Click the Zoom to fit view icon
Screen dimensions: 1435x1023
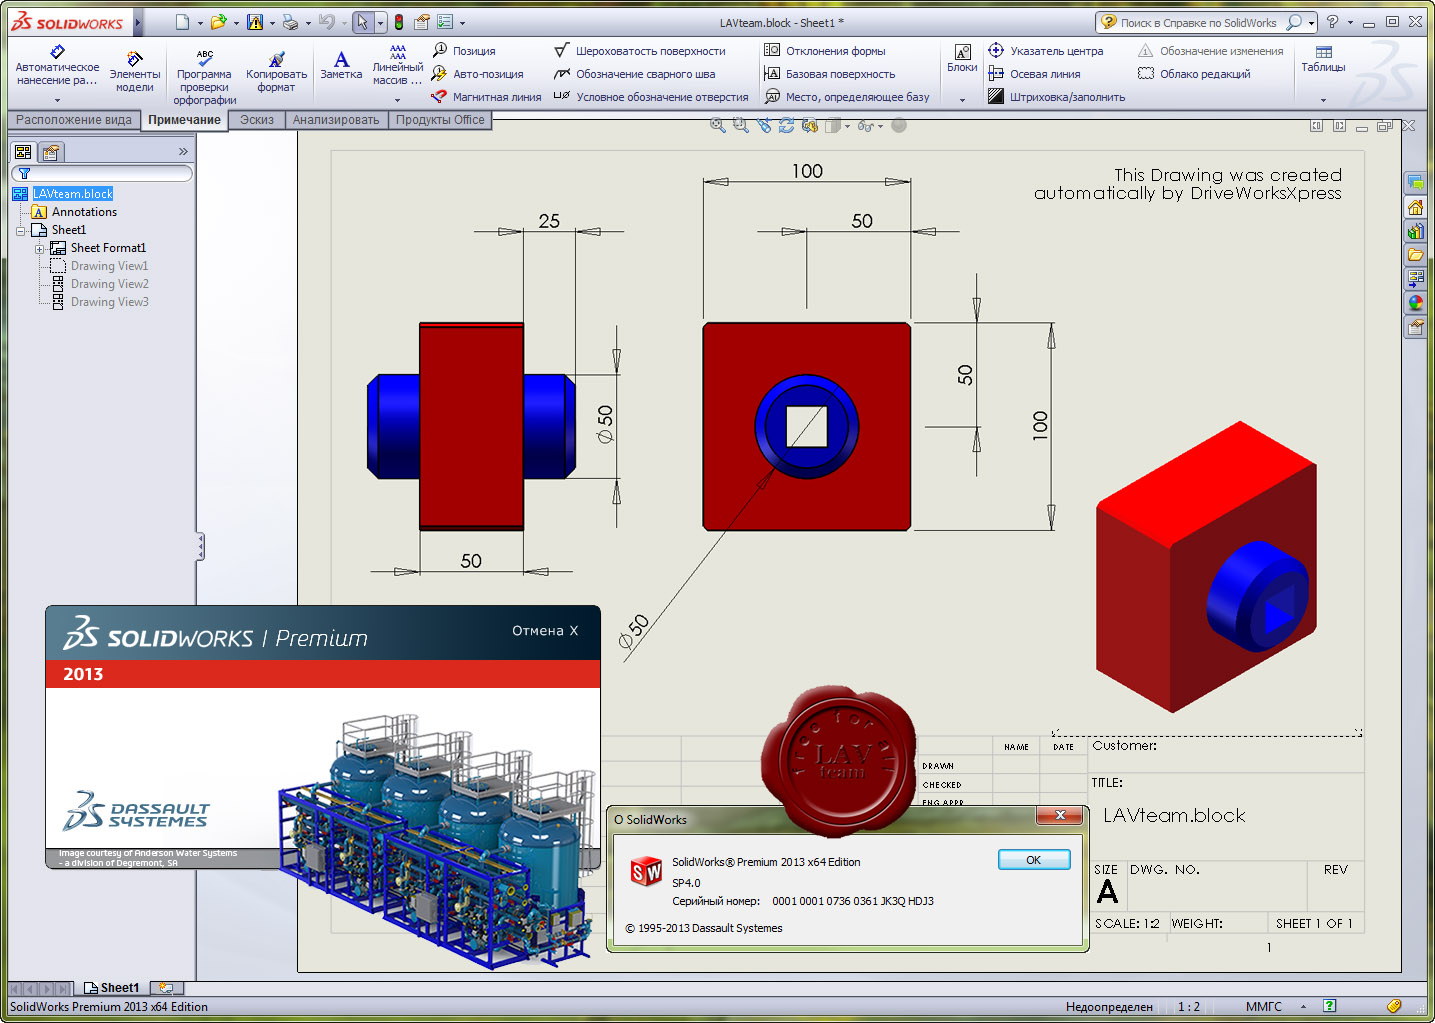[717, 125]
